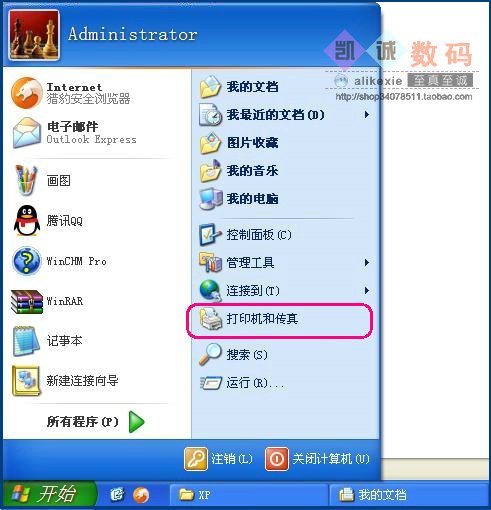Launch Notepad (记事本) icon
Image resolution: width=491 pixels, height=510 pixels.
coord(26,341)
